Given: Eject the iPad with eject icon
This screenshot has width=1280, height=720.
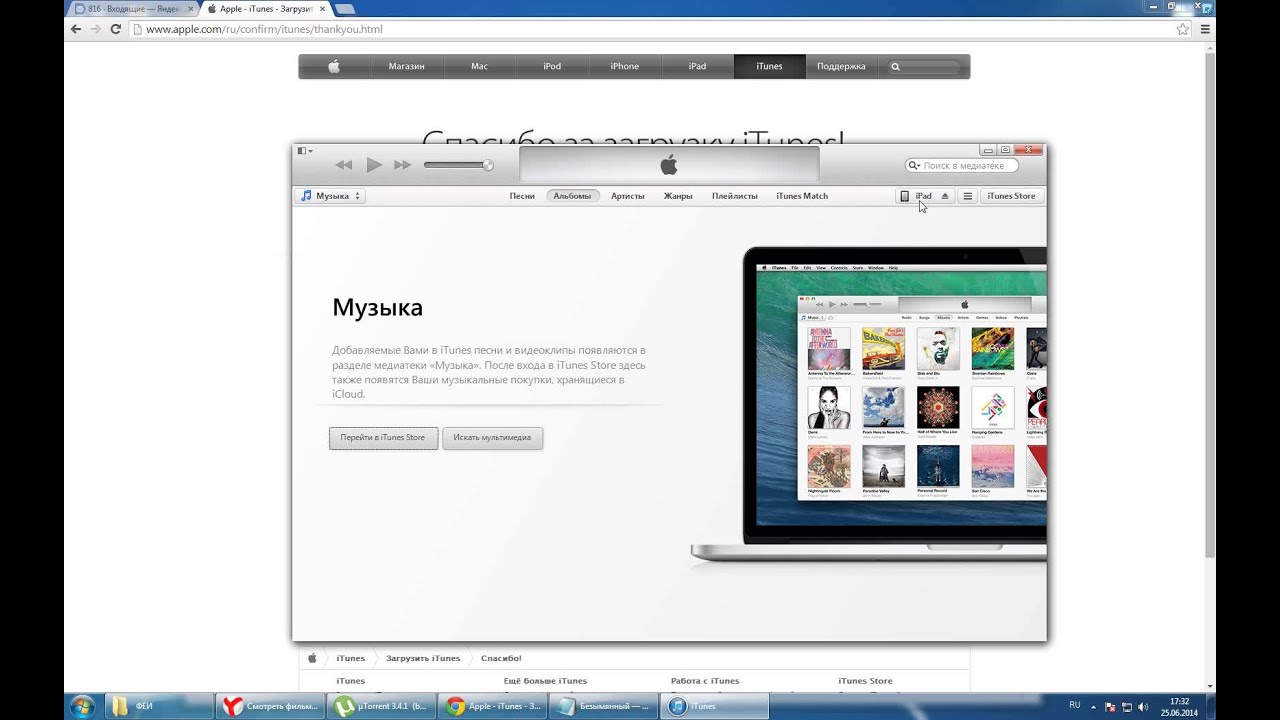Looking at the screenshot, I should (x=945, y=196).
